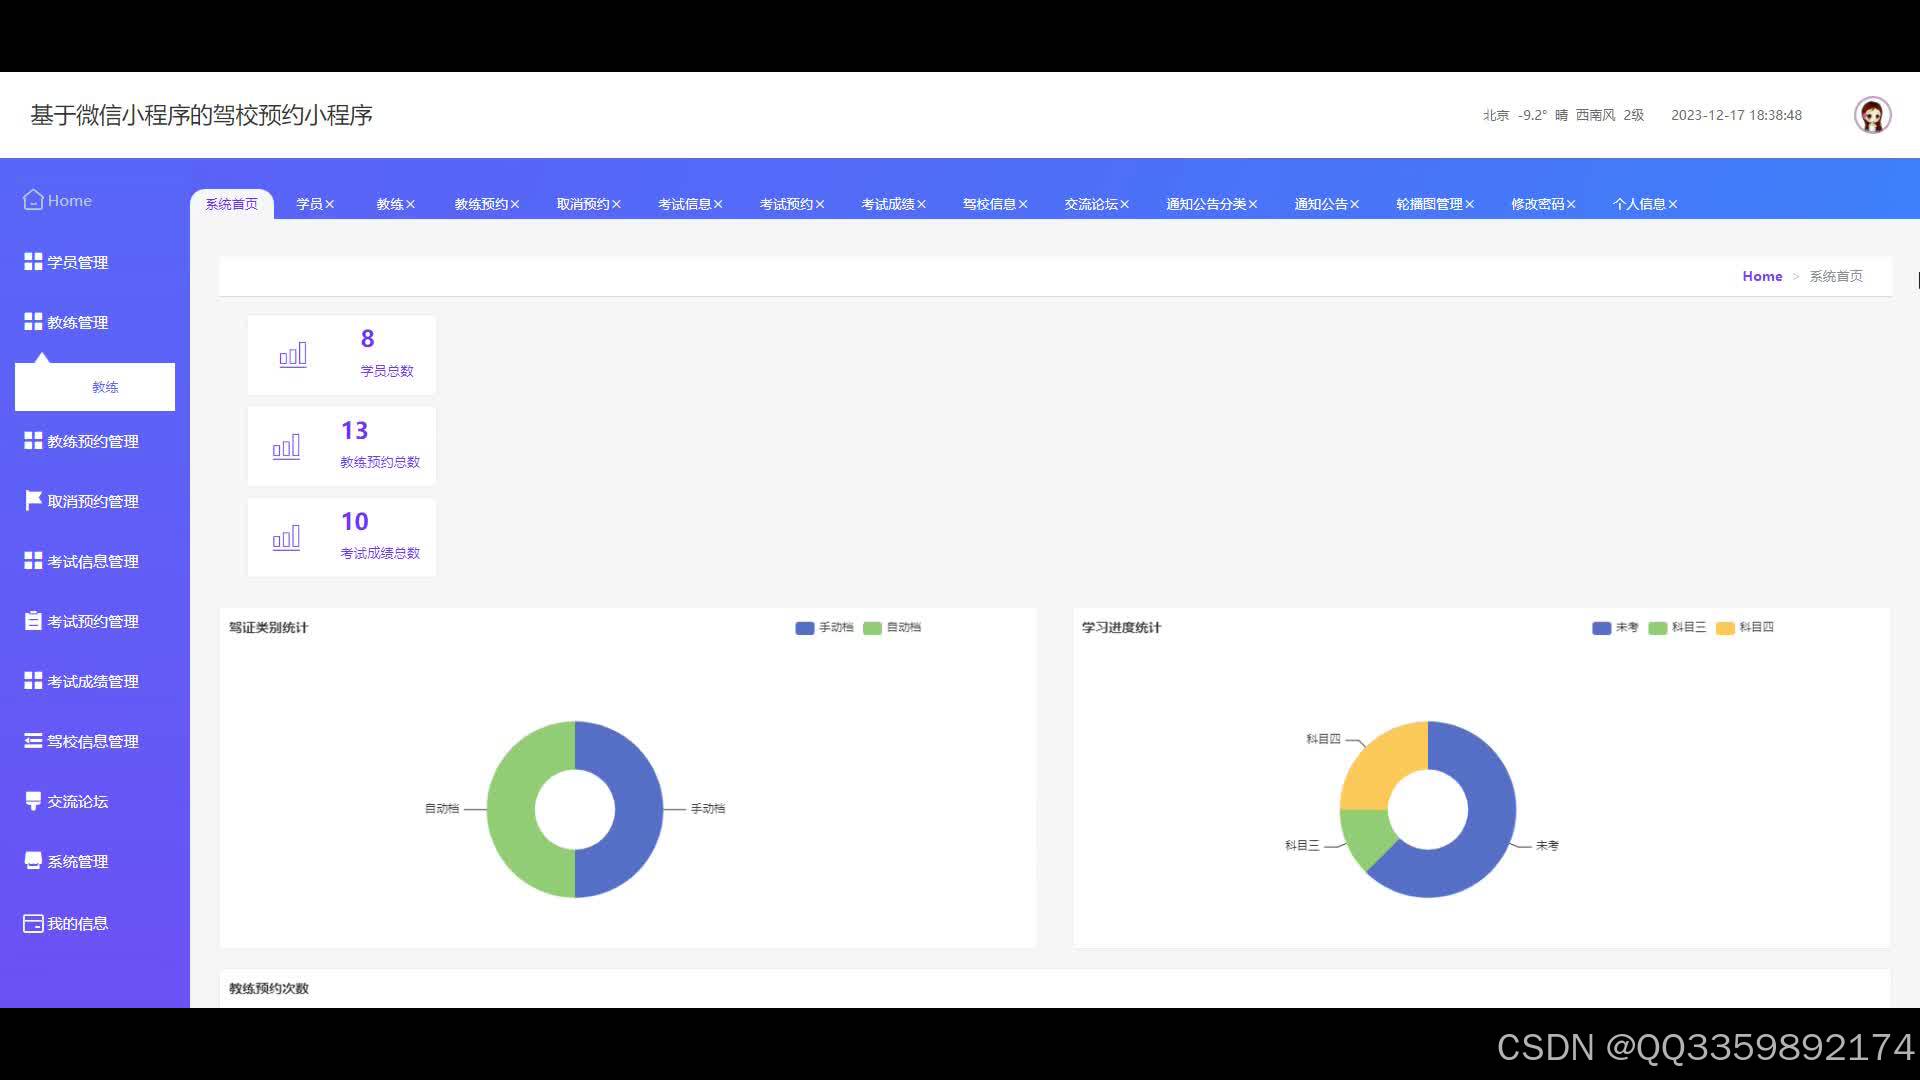The height and width of the screenshot is (1080, 1920).
Task: Click the list icon beside 驾校信息管理
Action: (x=33, y=740)
